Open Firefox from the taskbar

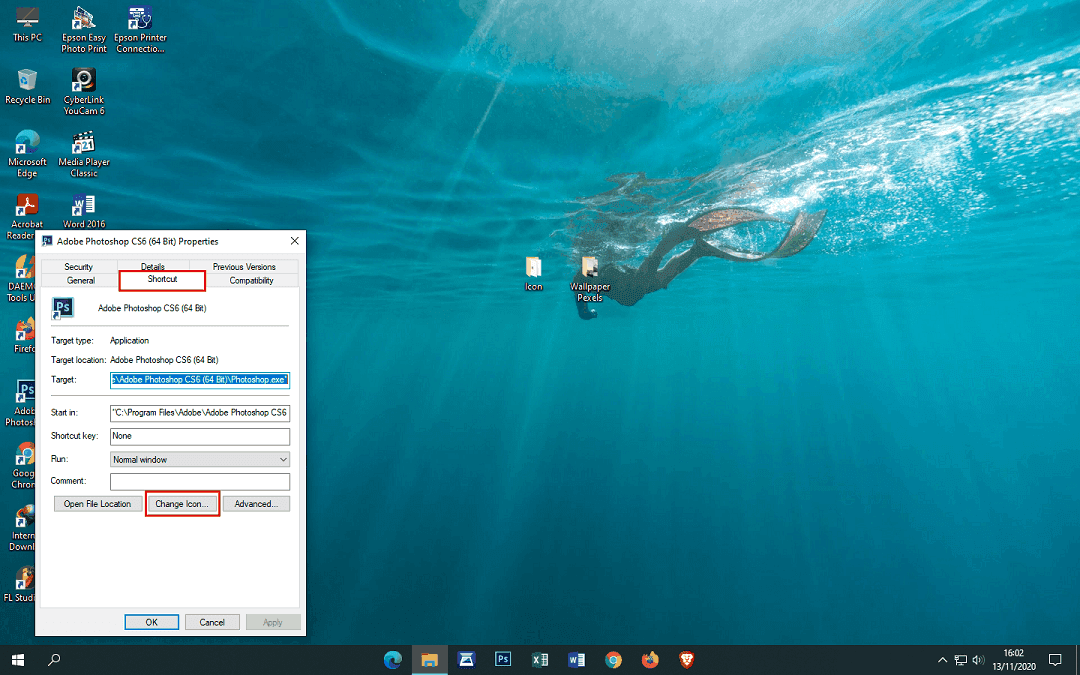point(650,660)
